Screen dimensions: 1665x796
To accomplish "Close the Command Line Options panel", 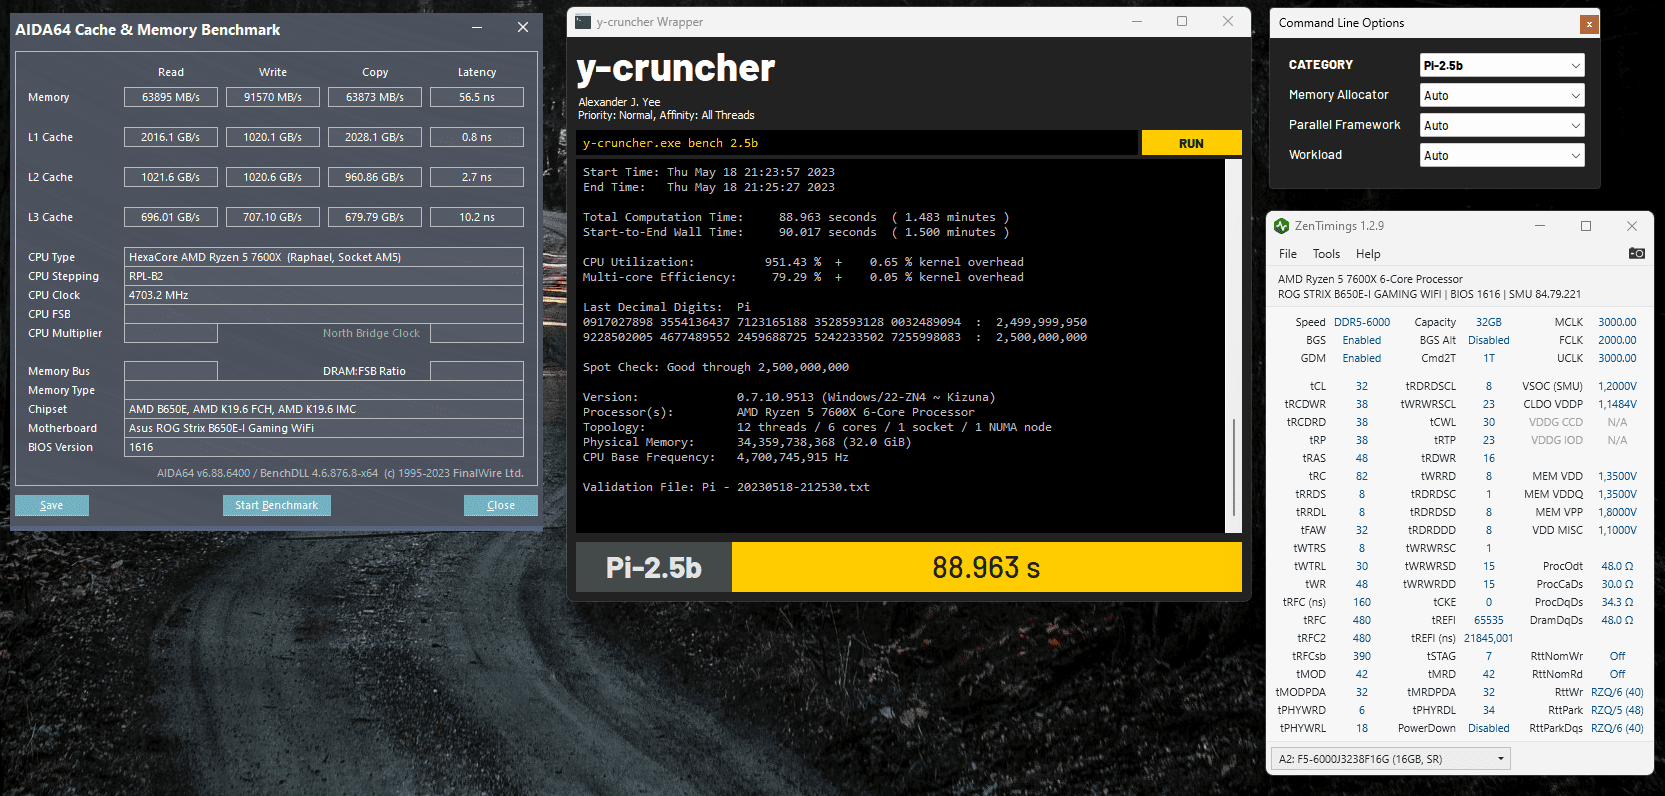I will point(1589,24).
